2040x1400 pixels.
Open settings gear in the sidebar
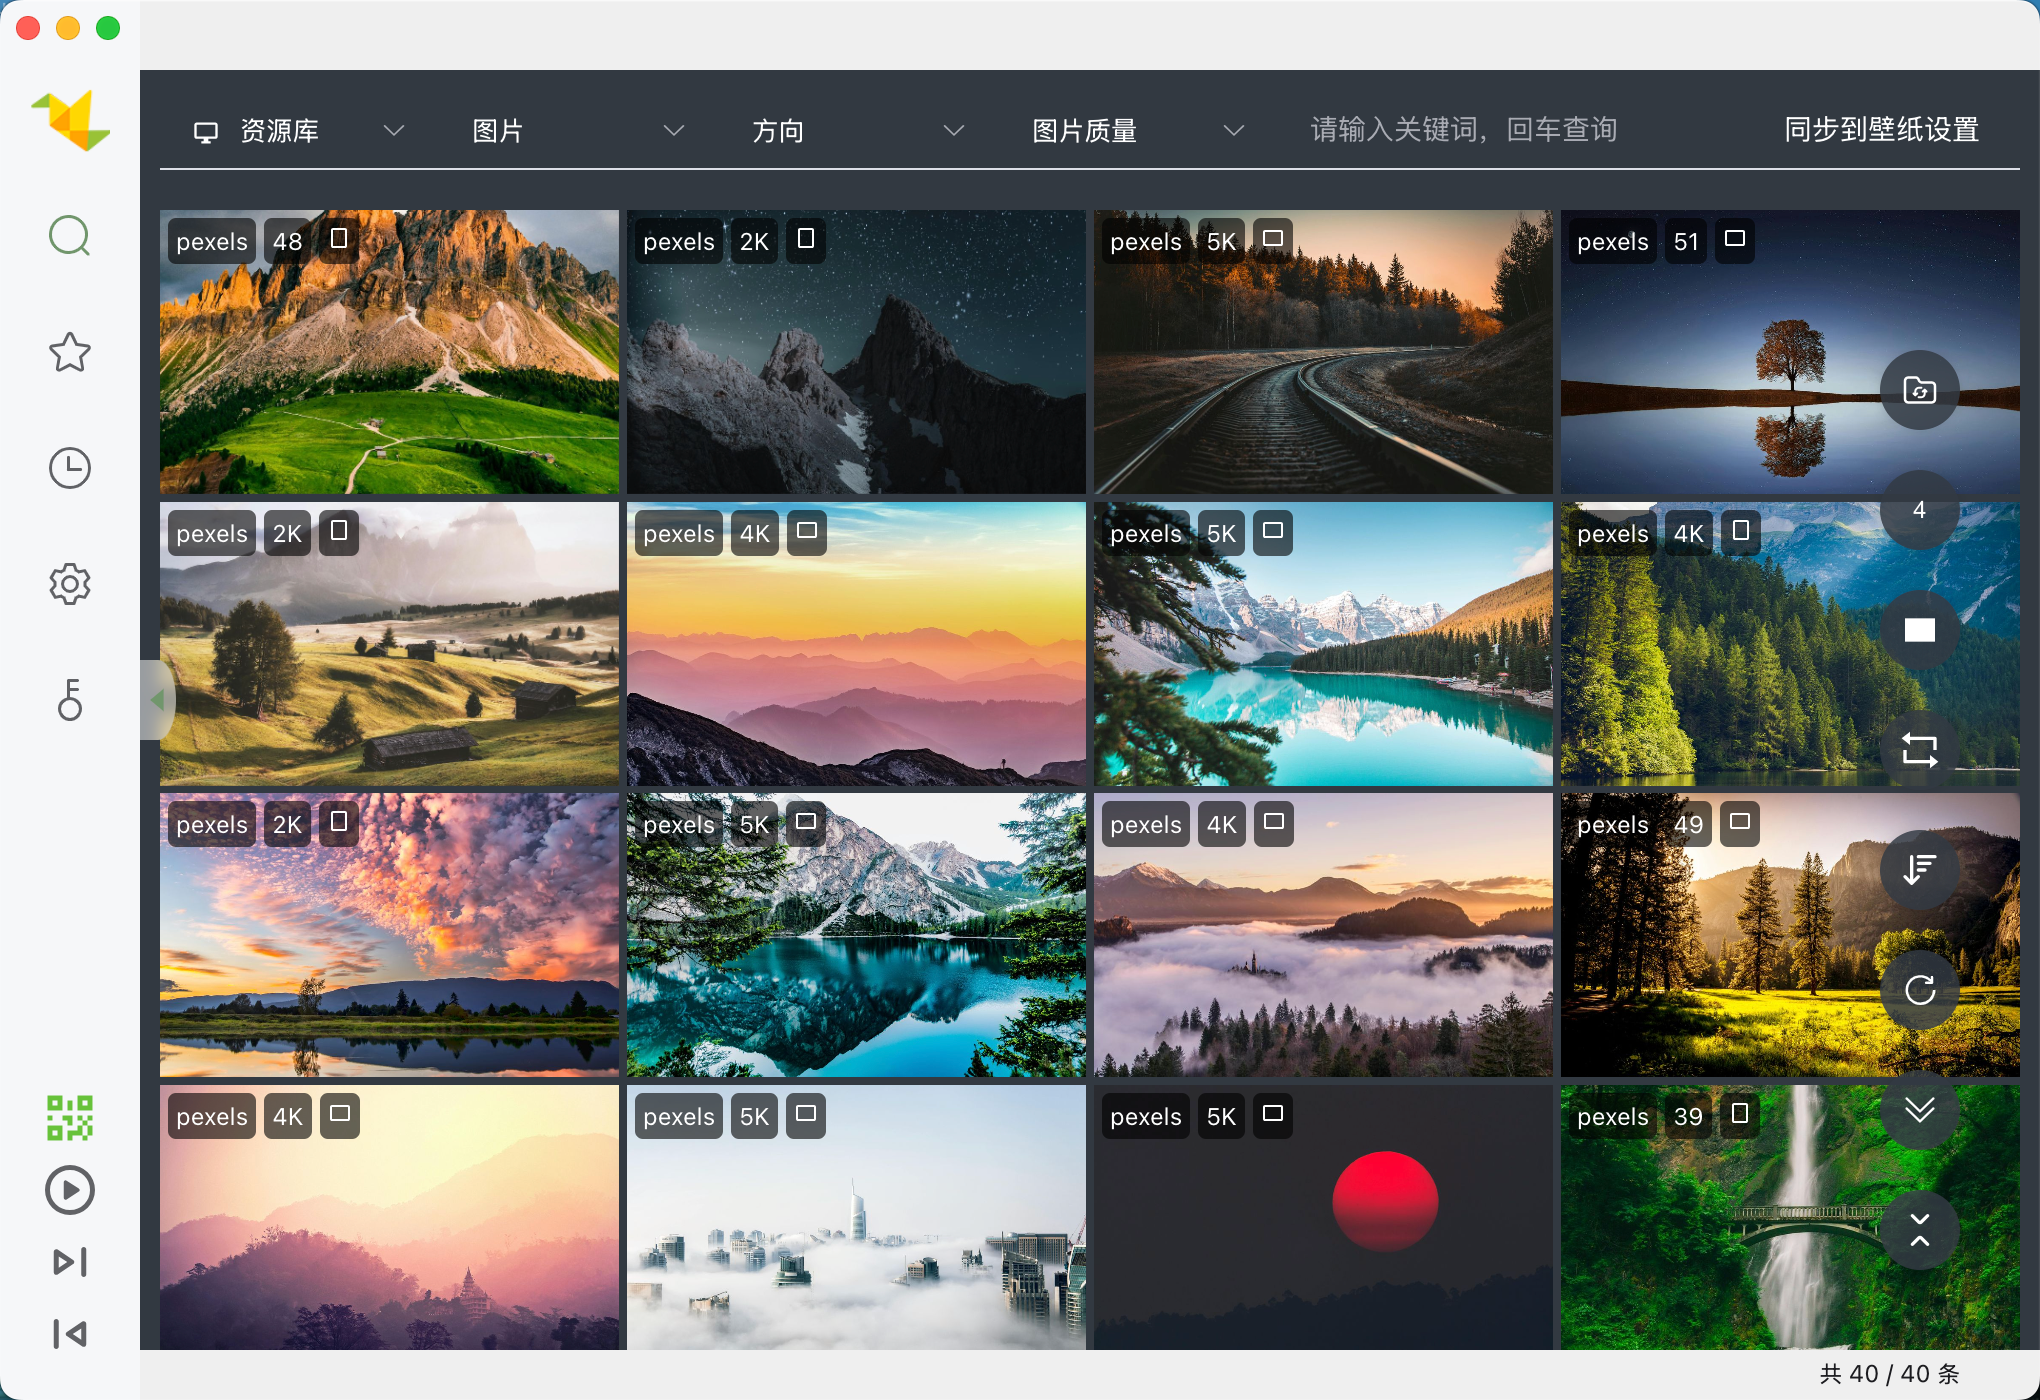[x=70, y=584]
